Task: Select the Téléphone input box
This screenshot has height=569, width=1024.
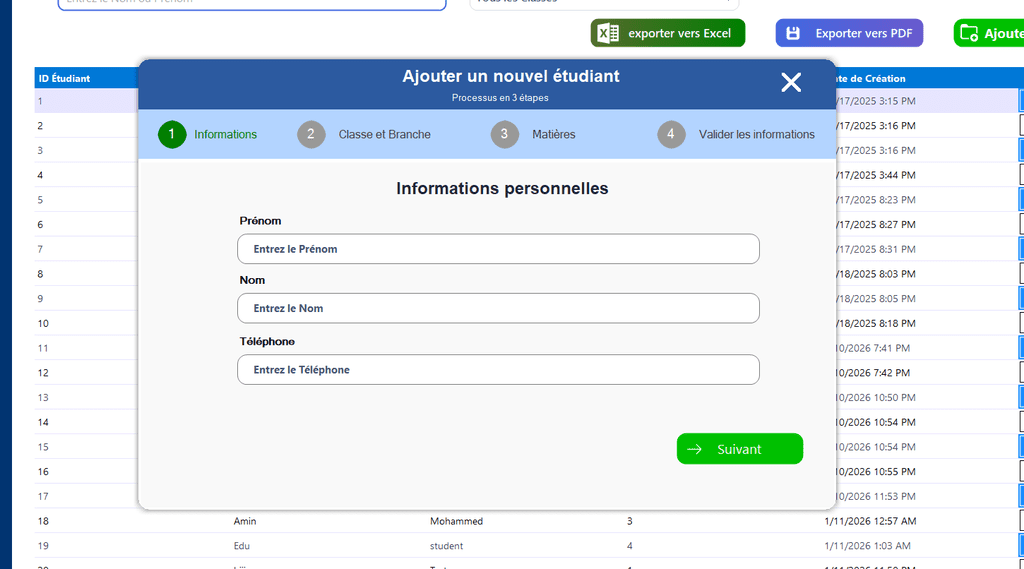Action: pos(498,370)
